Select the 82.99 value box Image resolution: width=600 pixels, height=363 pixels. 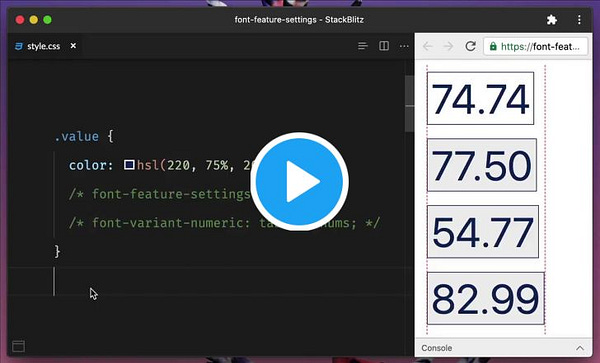[x=486, y=298]
